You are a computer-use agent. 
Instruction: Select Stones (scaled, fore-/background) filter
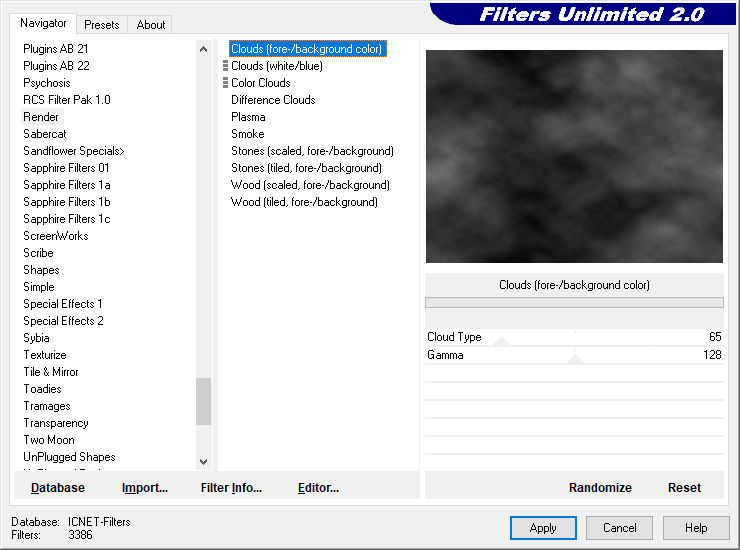tap(312, 151)
